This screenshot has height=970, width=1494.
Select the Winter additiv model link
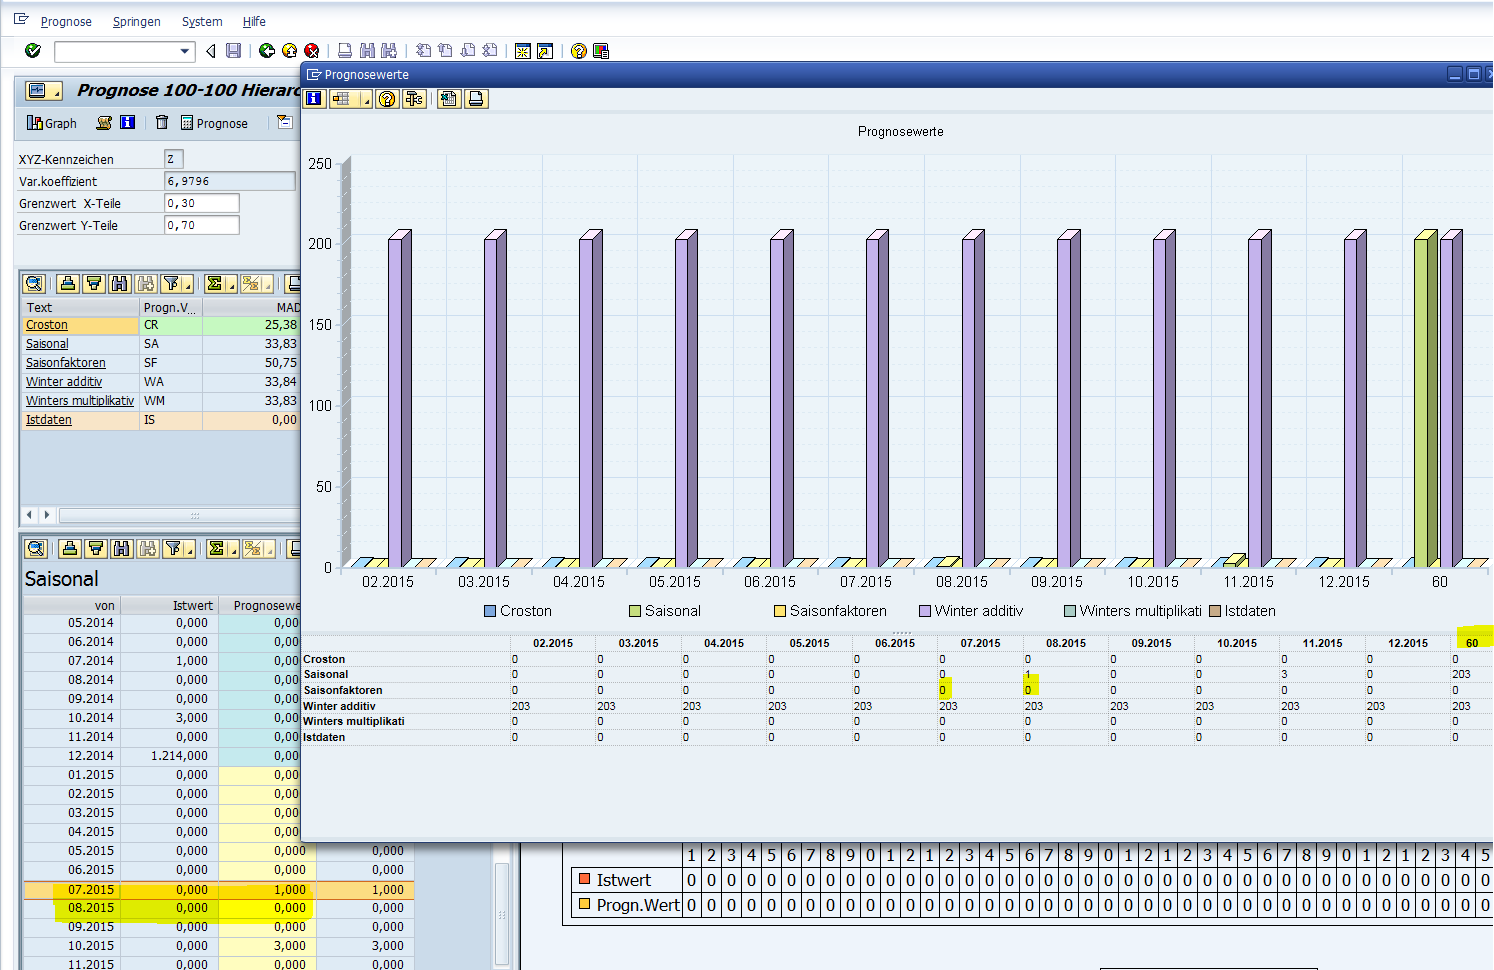pos(64,382)
